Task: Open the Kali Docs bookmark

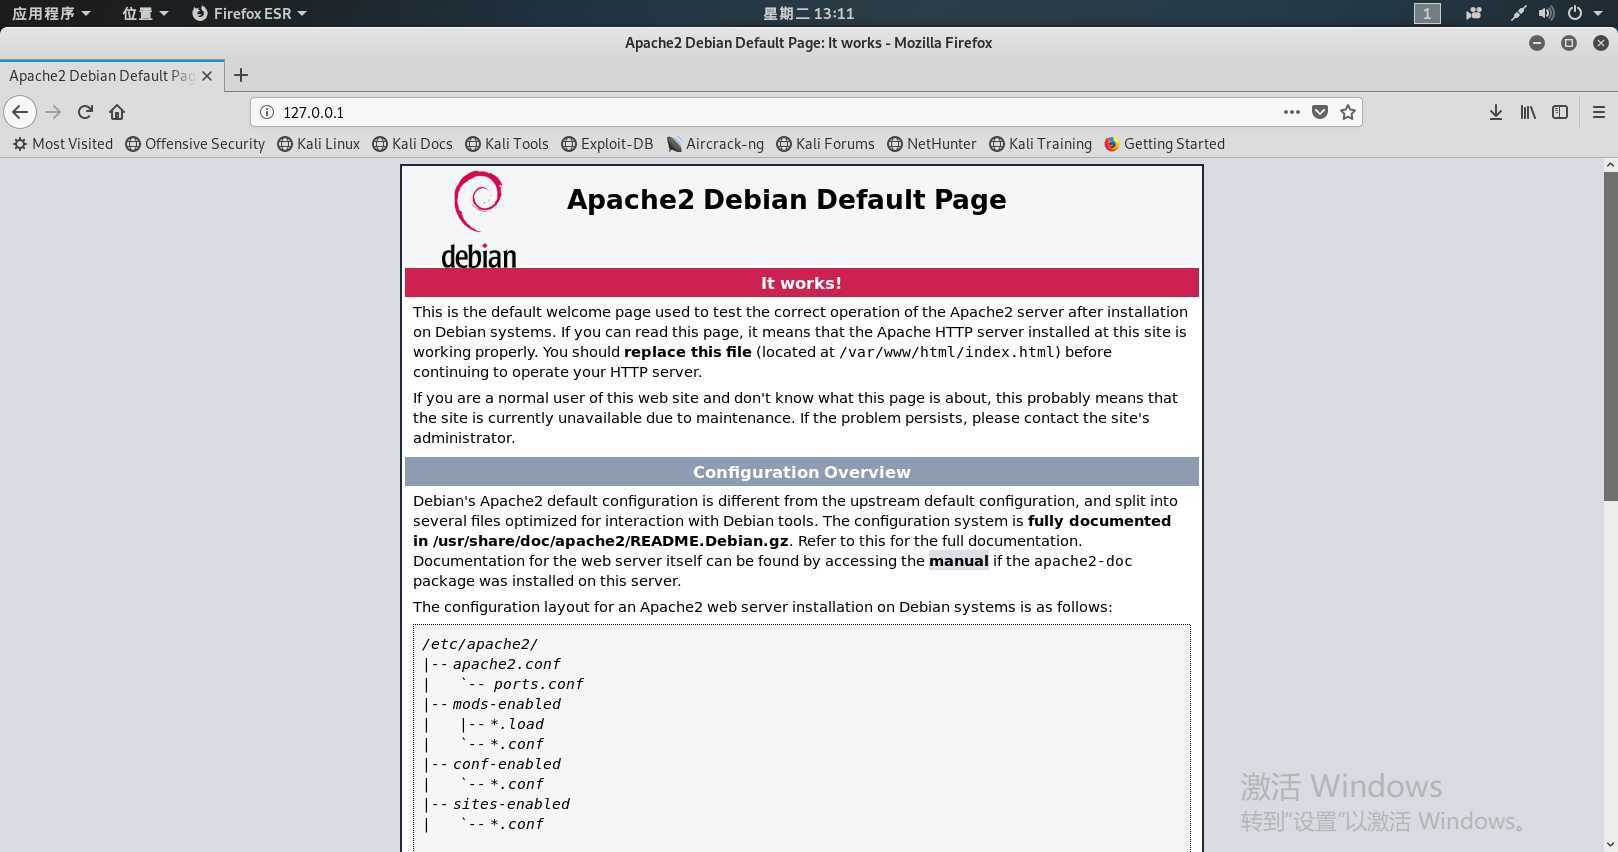Action: 412,144
